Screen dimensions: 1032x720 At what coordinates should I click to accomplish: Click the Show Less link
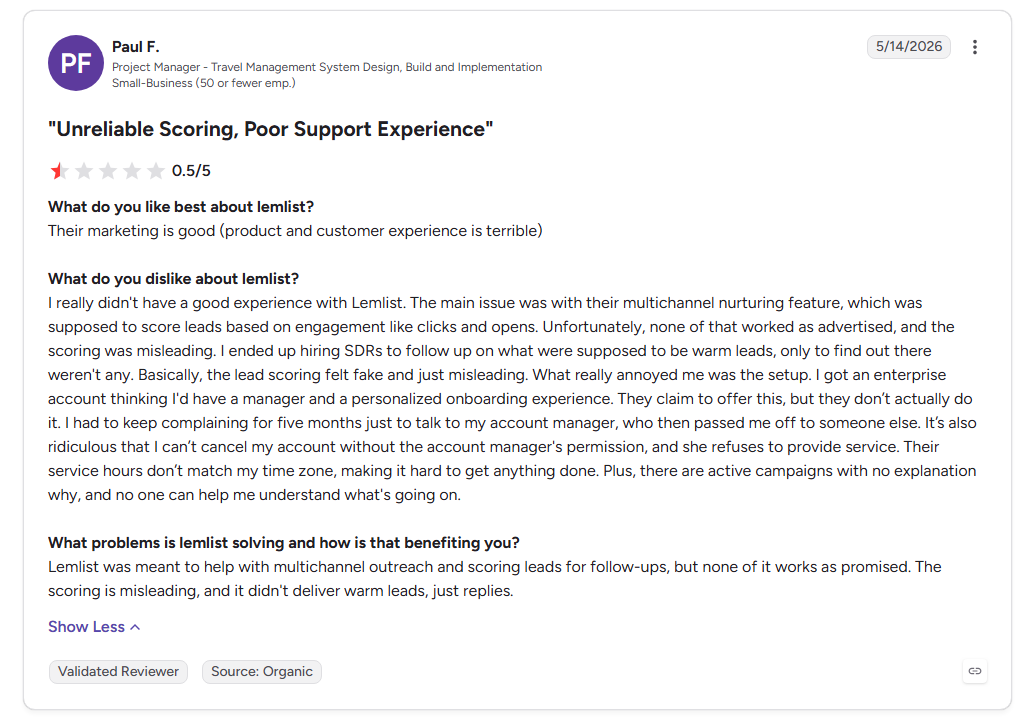pyautogui.click(x=94, y=627)
